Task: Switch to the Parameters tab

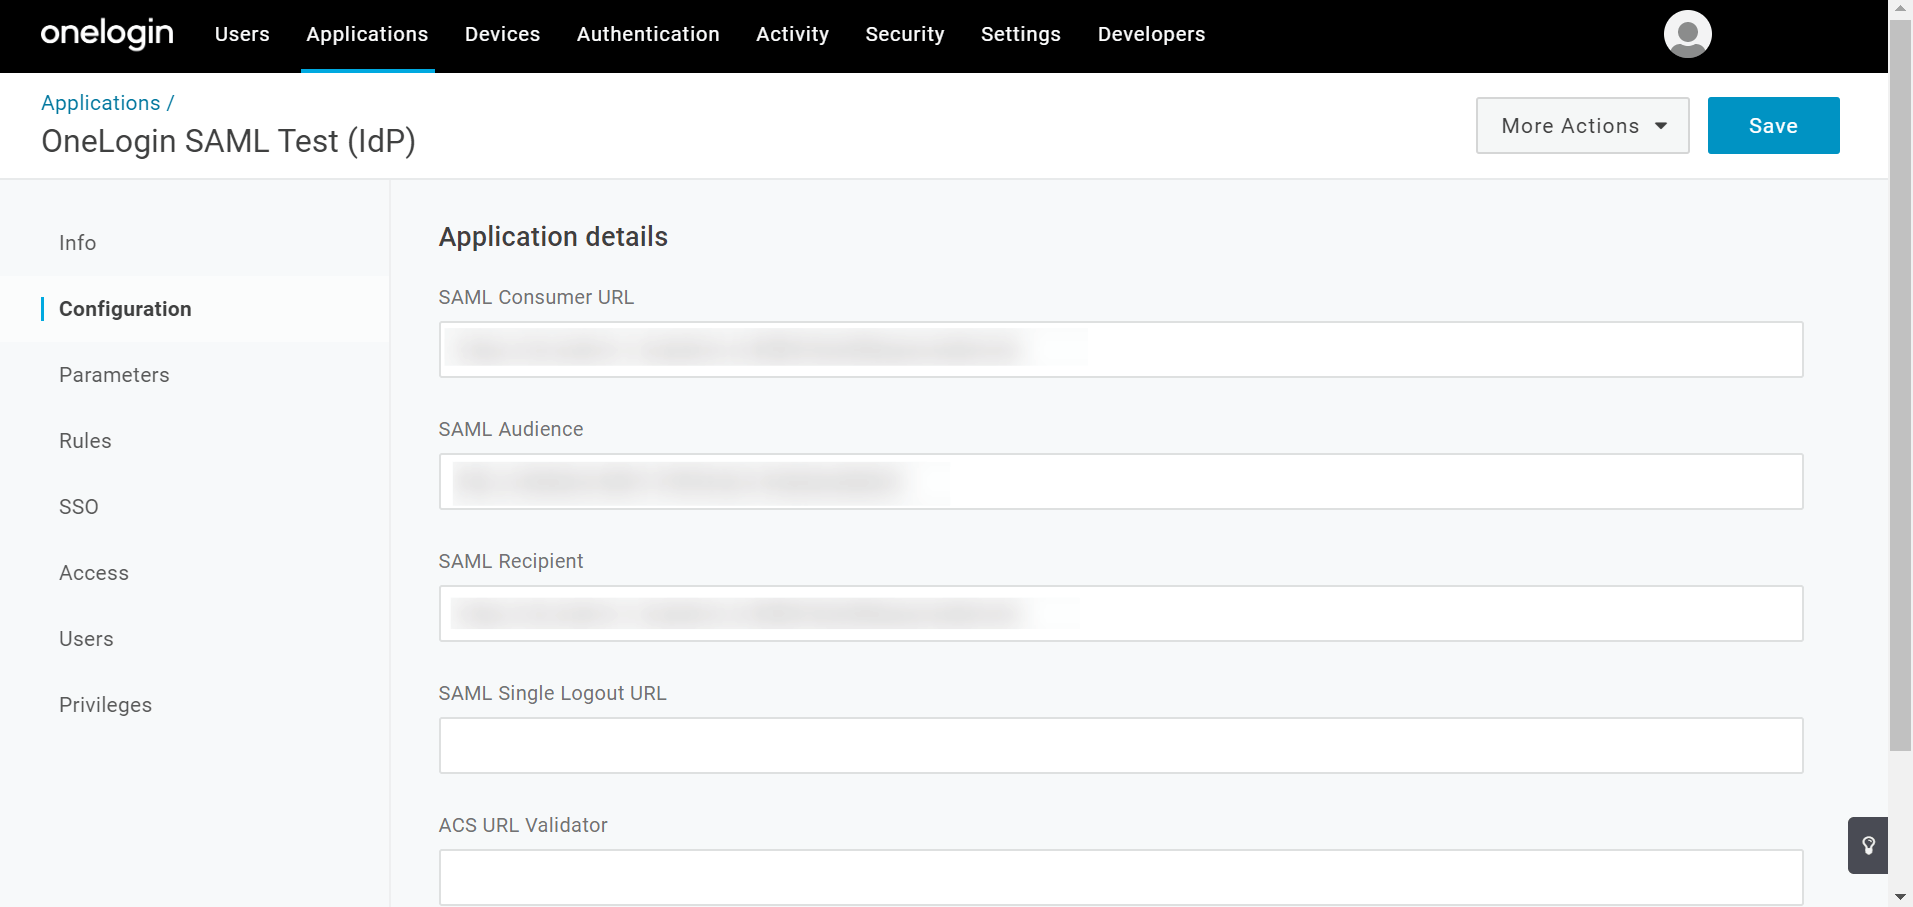Action: click(x=114, y=375)
